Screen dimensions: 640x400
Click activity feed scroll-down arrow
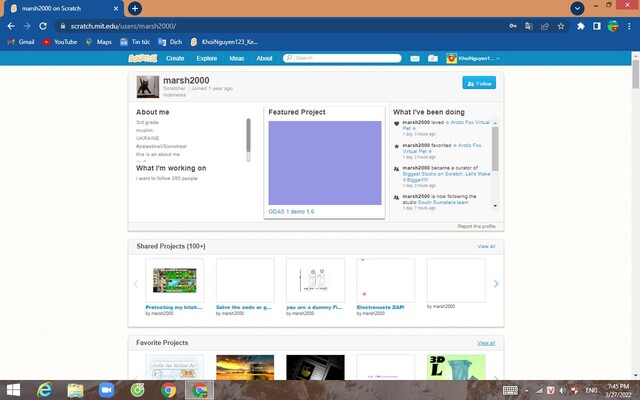click(x=495, y=206)
